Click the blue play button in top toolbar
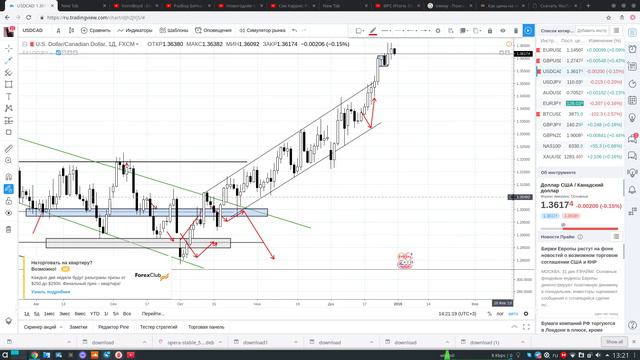Screen dimensions: 640x360 [529, 31]
